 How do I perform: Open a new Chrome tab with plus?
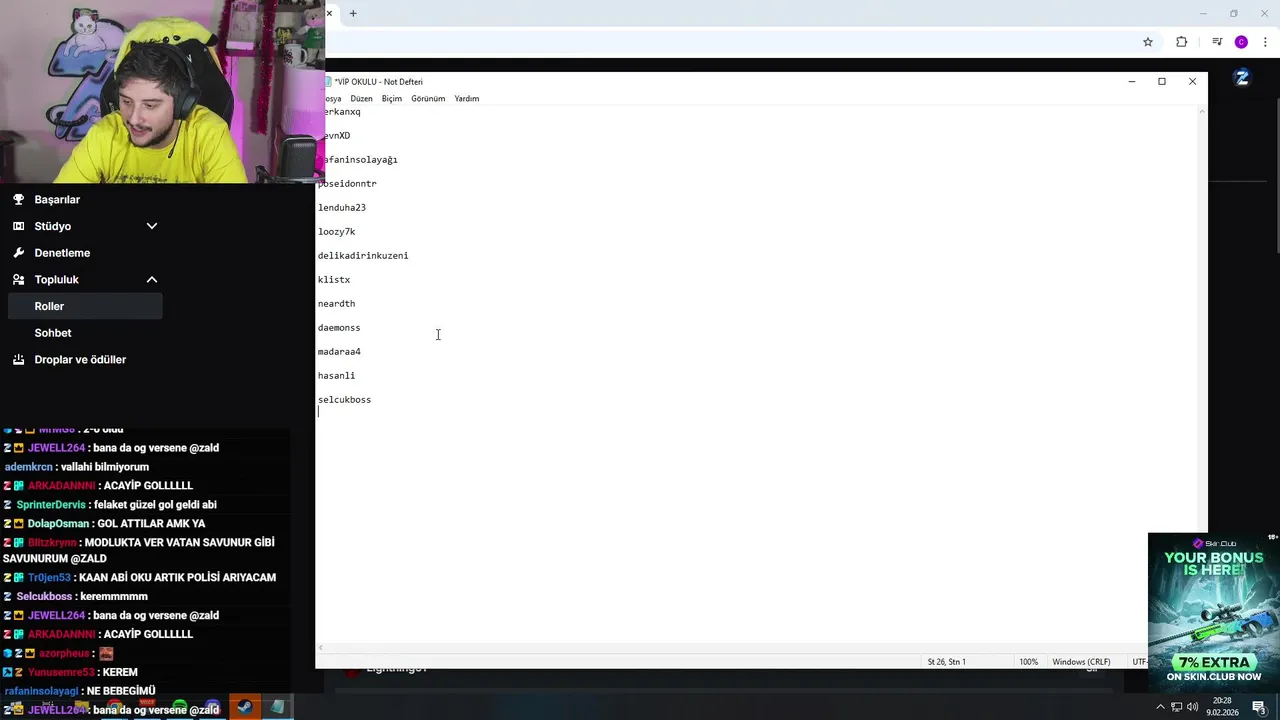pyautogui.click(x=353, y=13)
